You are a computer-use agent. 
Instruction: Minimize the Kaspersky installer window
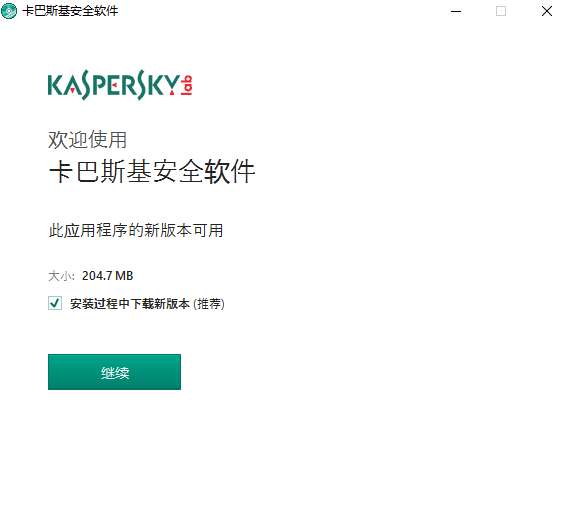click(x=456, y=11)
